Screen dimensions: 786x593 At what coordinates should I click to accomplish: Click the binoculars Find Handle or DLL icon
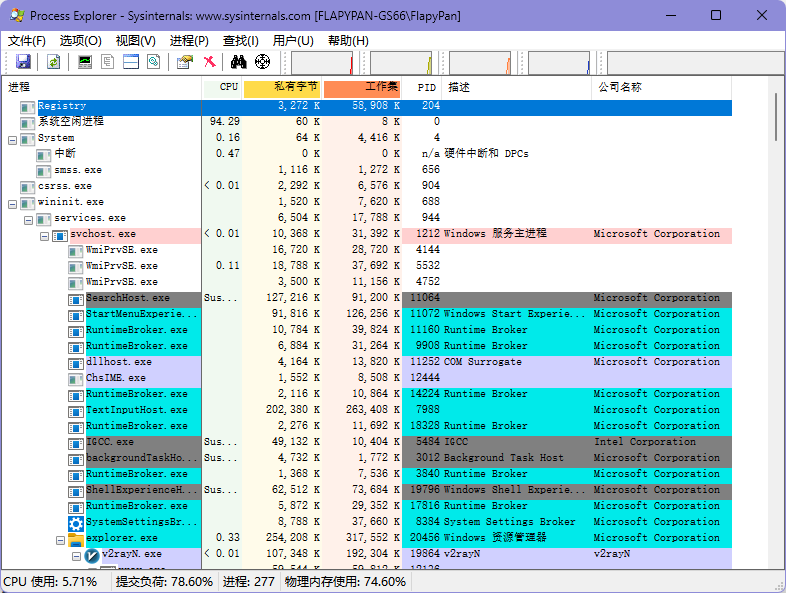pos(238,62)
